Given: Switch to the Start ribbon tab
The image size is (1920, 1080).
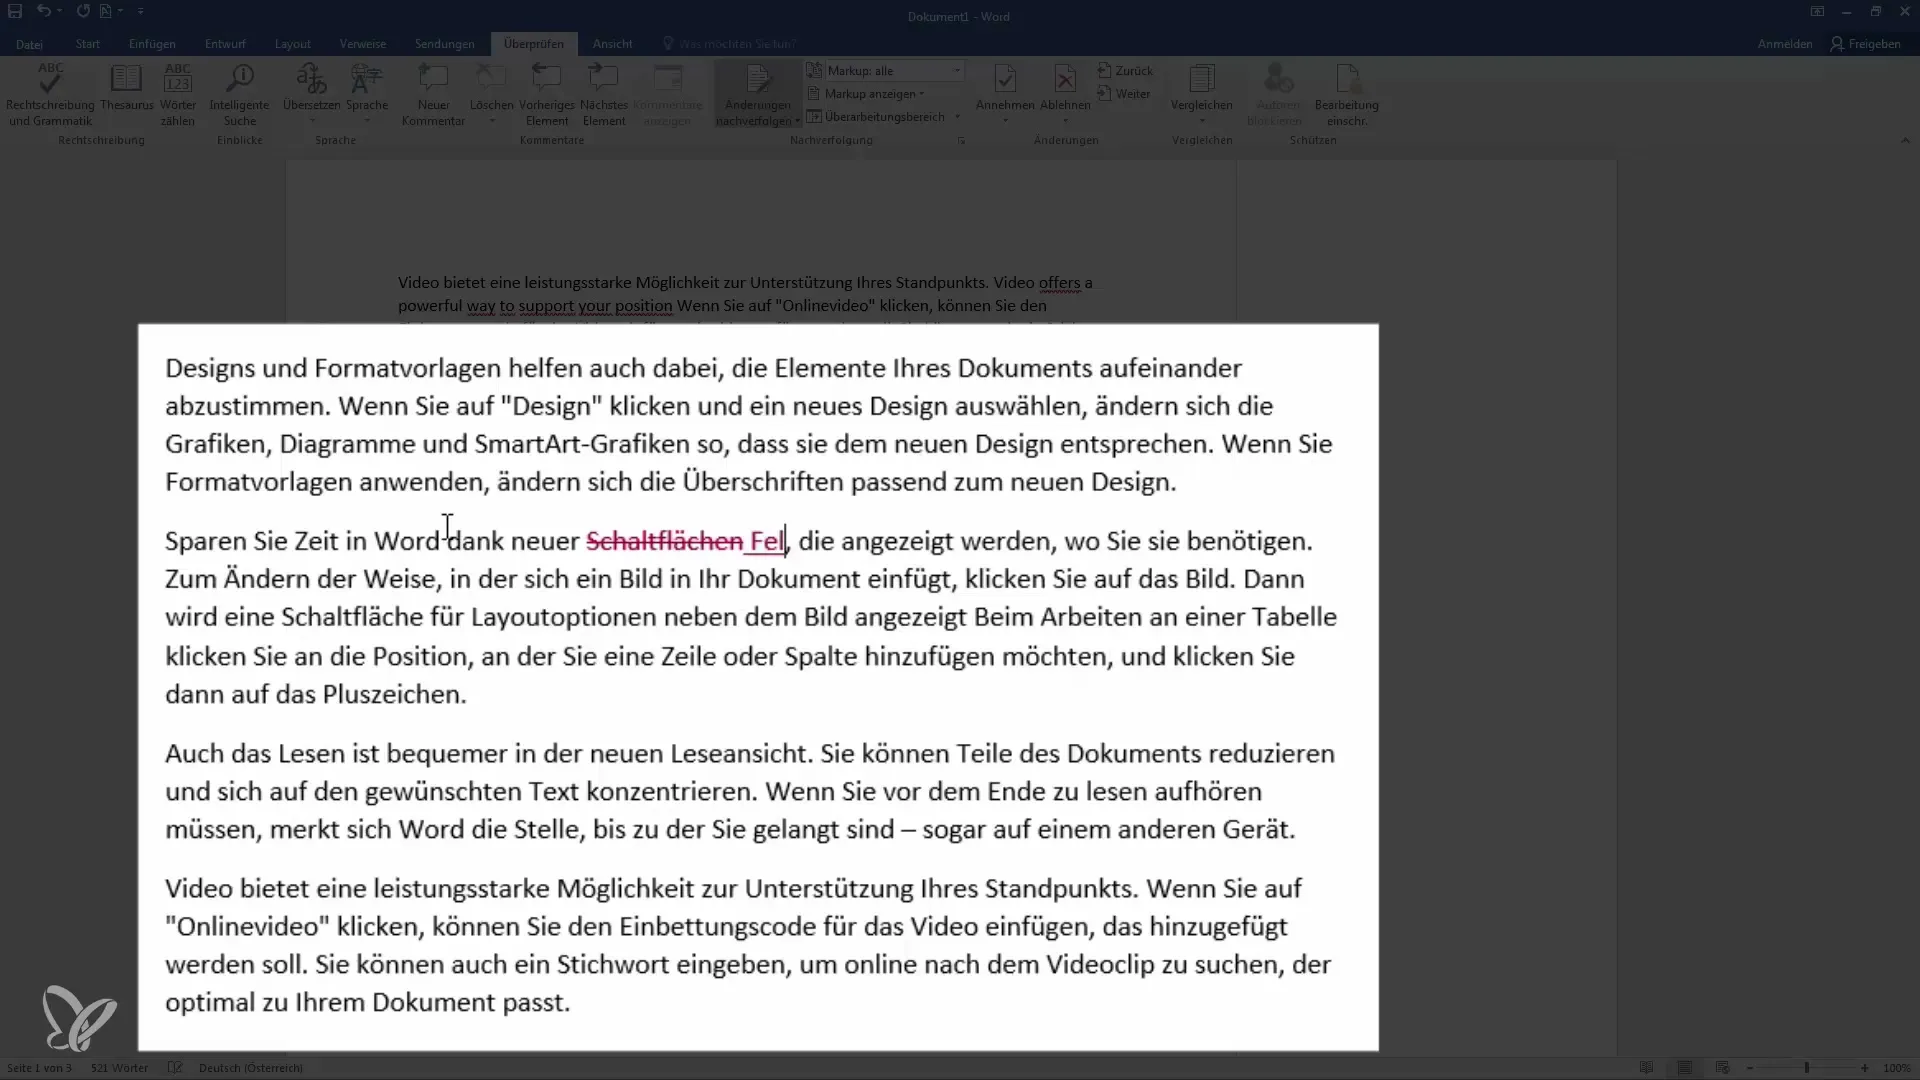Looking at the screenshot, I should tap(88, 44).
